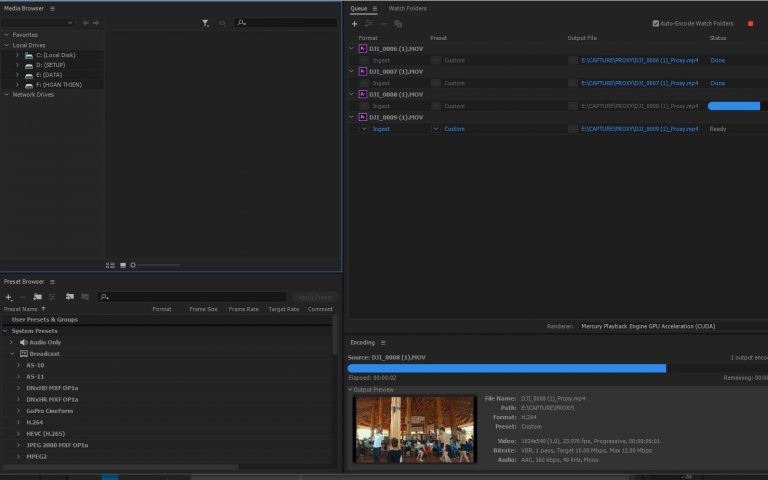Expand the C: (Local Disk) drive
This screenshot has height=480, width=768.
17,55
